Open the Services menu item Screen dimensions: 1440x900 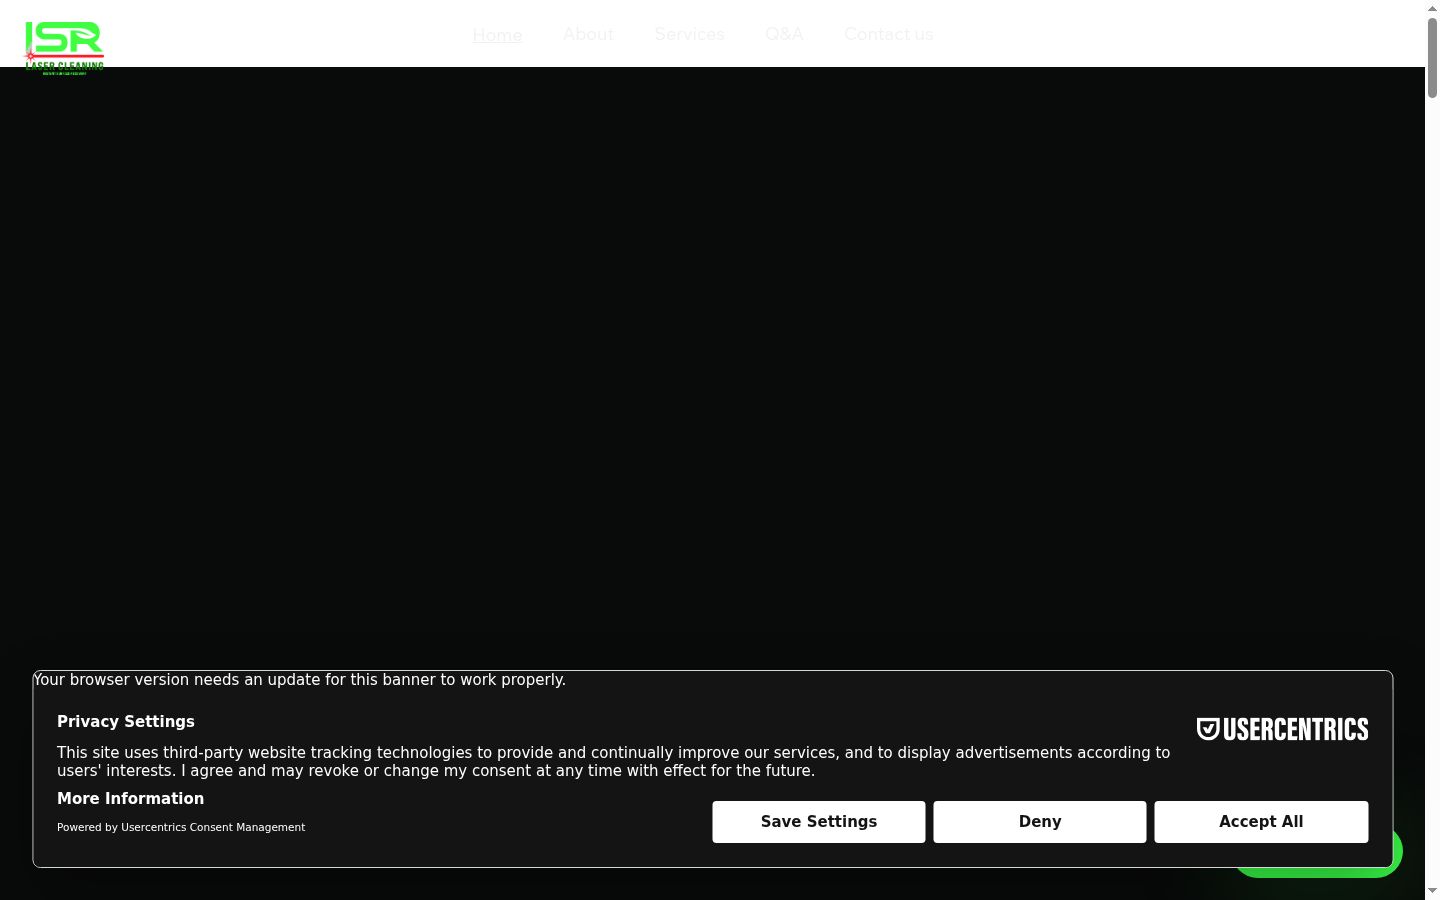coord(689,34)
